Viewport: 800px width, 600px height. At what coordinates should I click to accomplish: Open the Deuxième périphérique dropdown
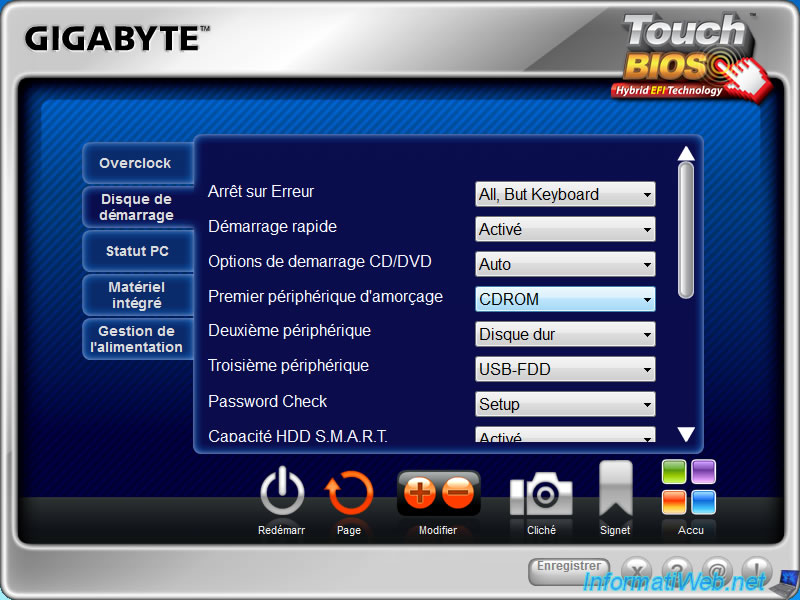tap(565, 334)
